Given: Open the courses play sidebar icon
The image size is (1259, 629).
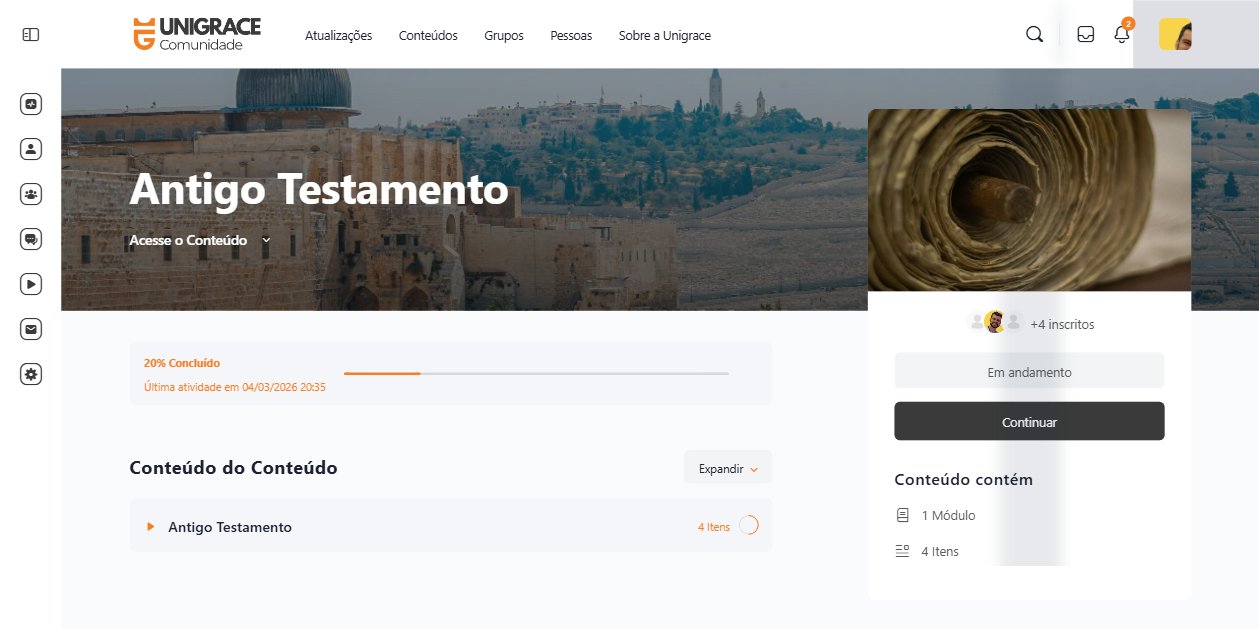Looking at the screenshot, I should click(31, 284).
